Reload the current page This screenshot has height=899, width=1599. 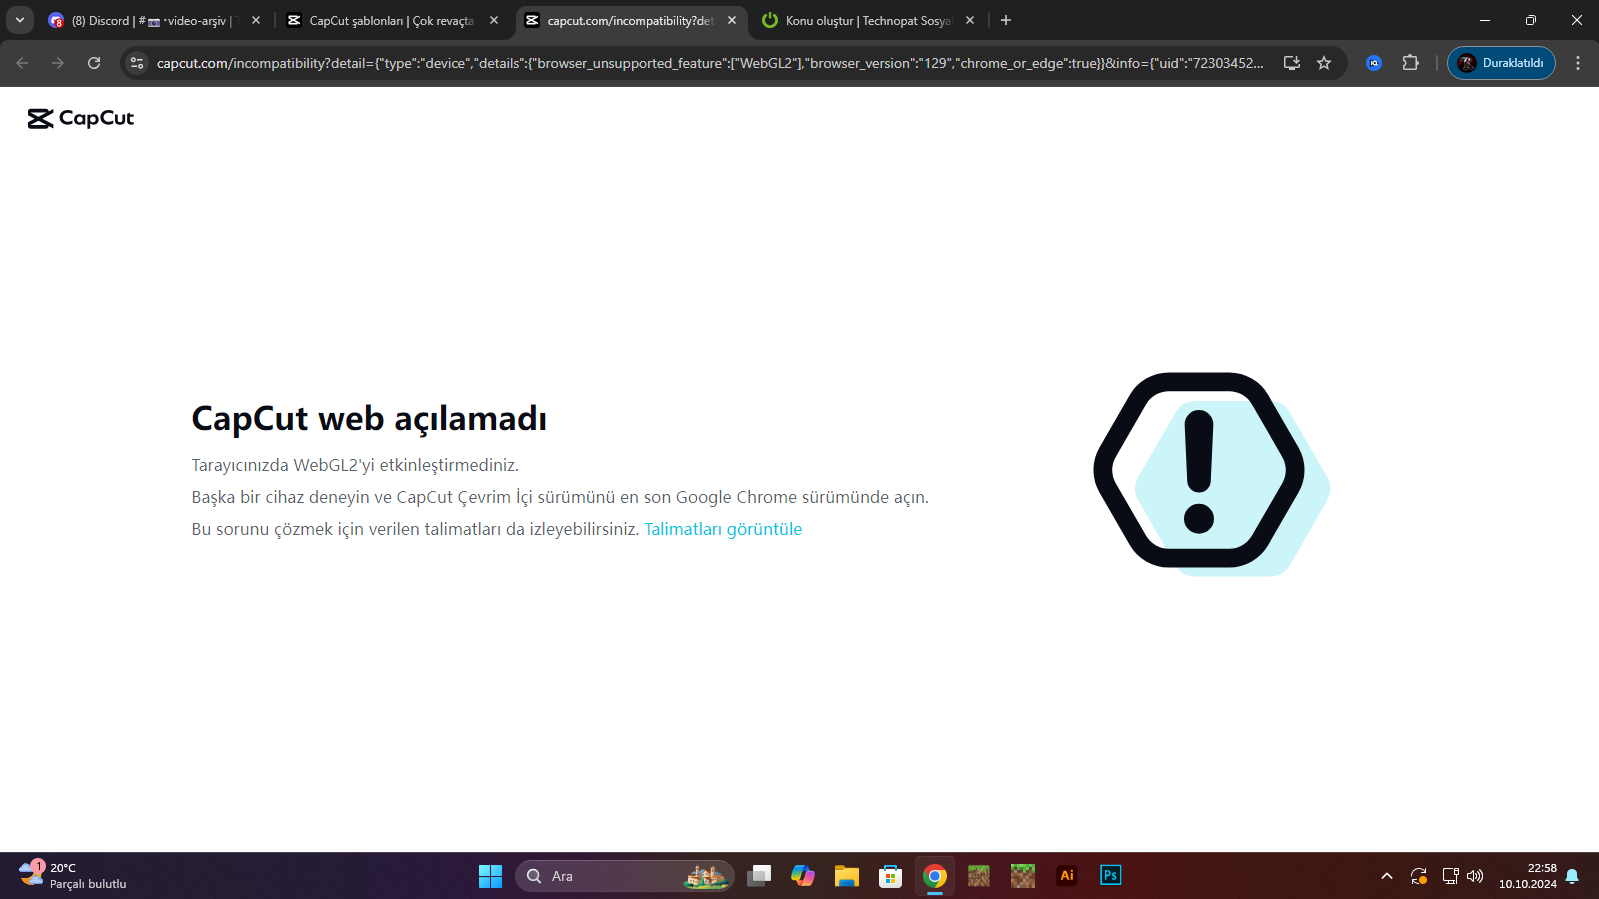tap(94, 63)
